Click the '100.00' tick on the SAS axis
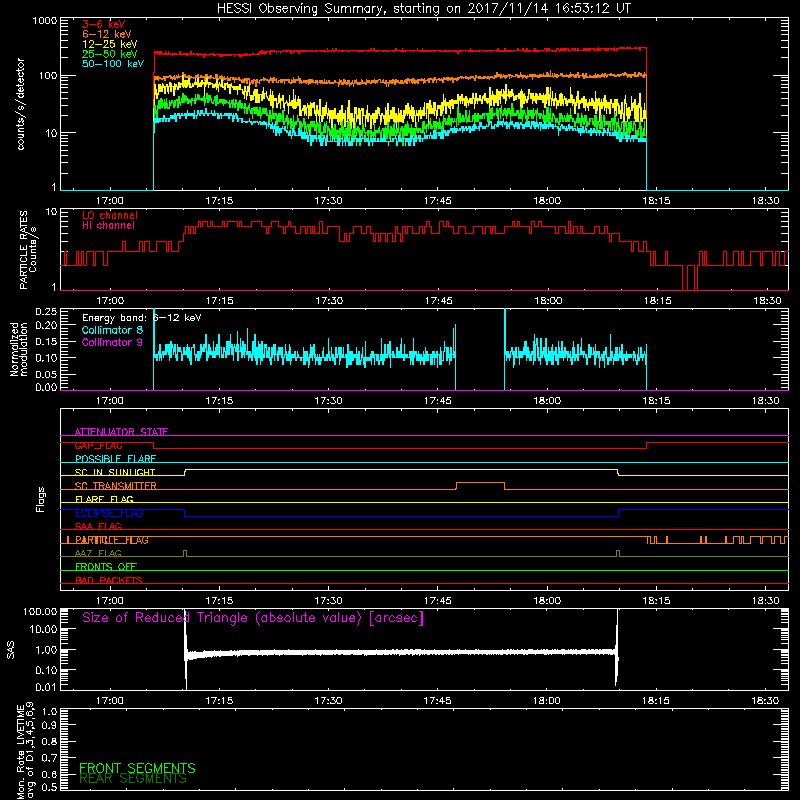 (40, 612)
